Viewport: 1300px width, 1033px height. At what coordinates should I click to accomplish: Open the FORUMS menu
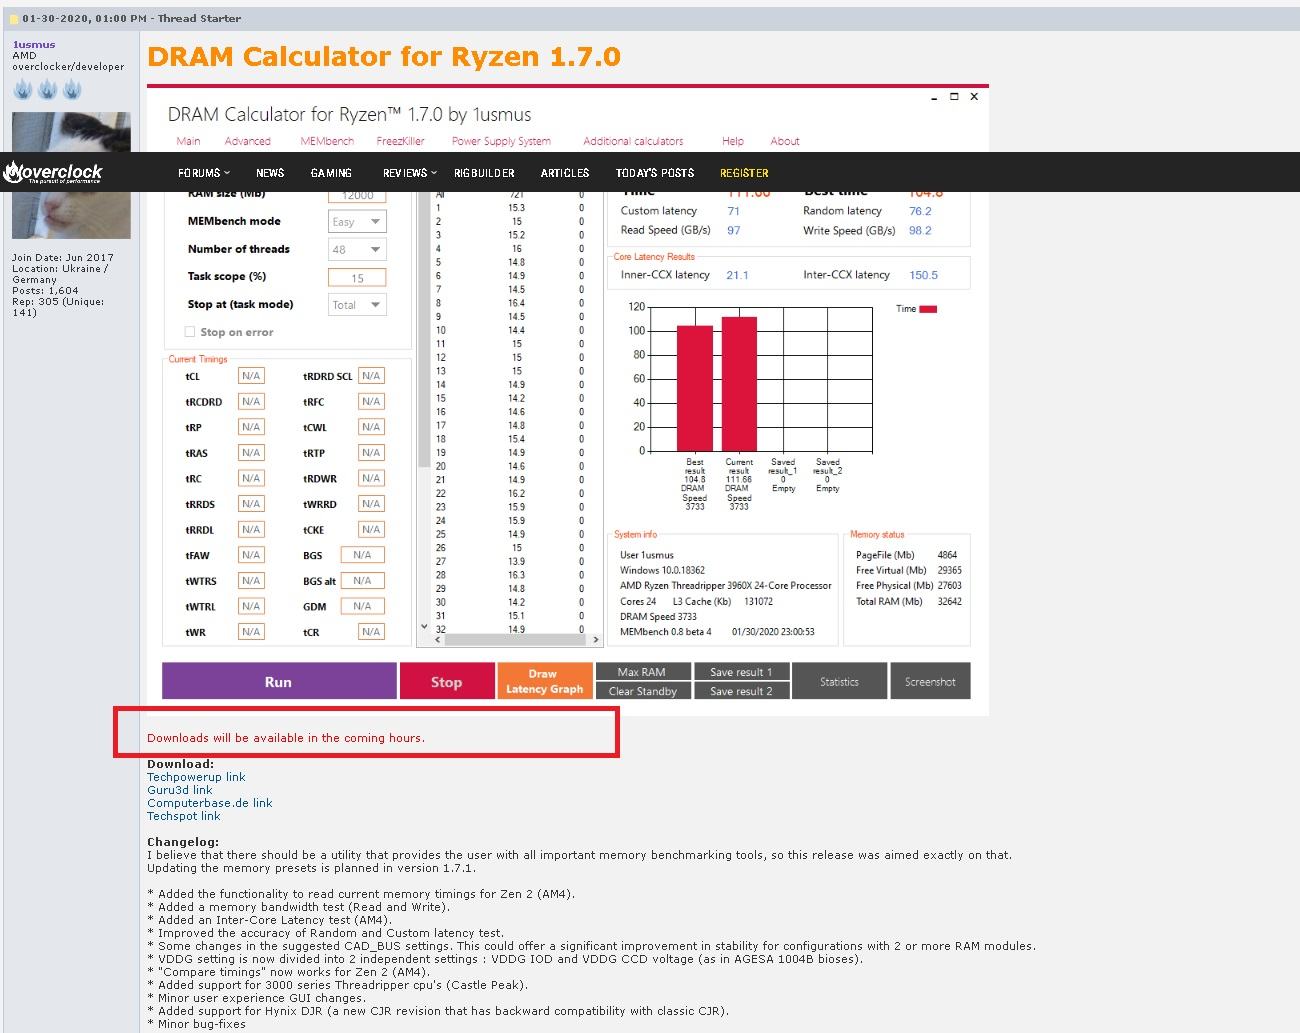203,173
